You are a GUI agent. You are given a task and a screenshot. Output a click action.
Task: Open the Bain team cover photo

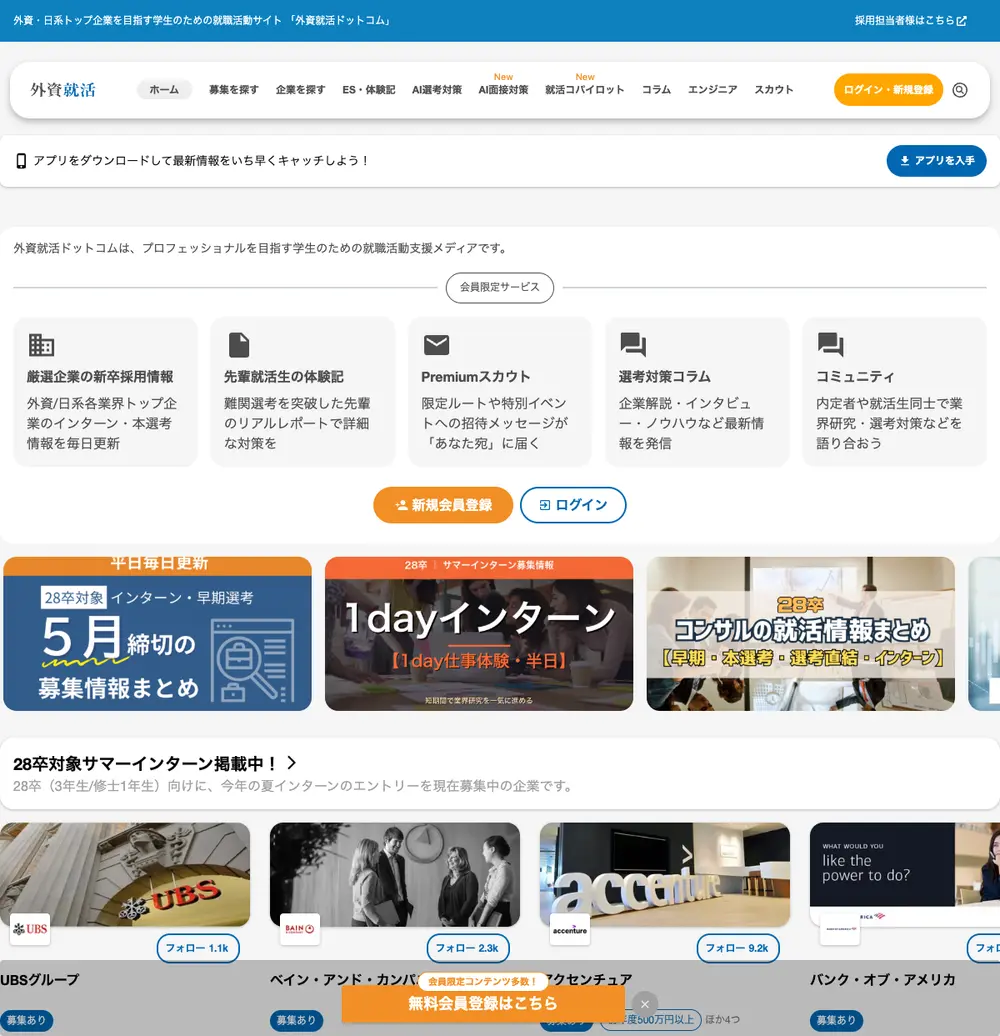click(395, 874)
